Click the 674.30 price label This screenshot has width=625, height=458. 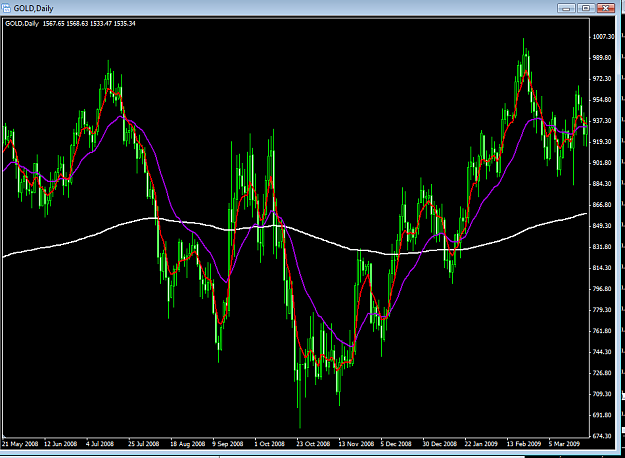602,436
